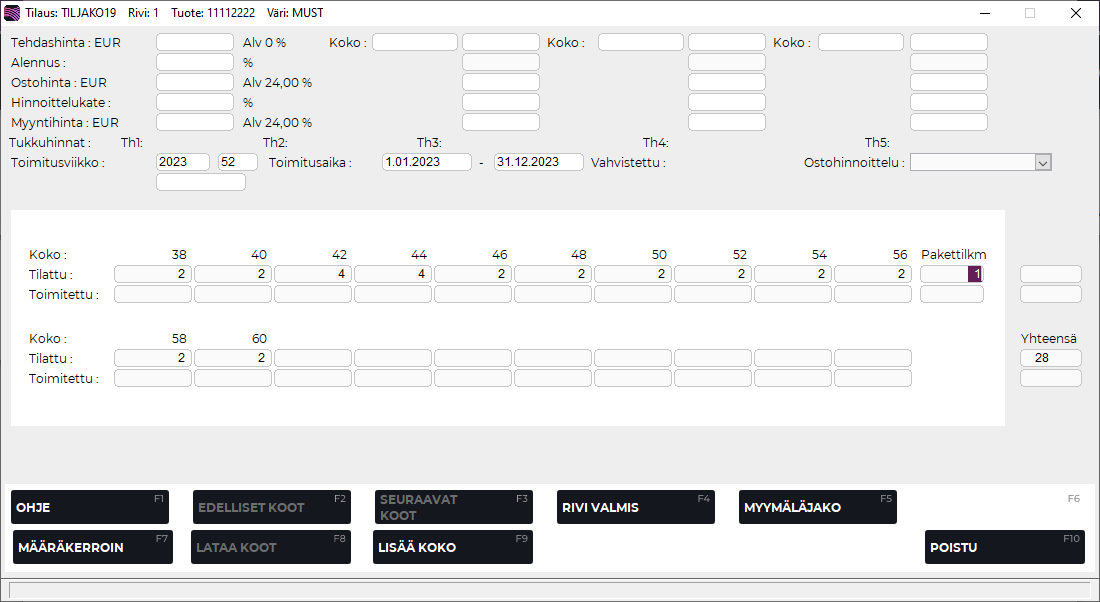Open MYYMÄLÄJAKO store distribution
Image resolution: width=1100 pixels, height=602 pixels.
[x=817, y=507]
